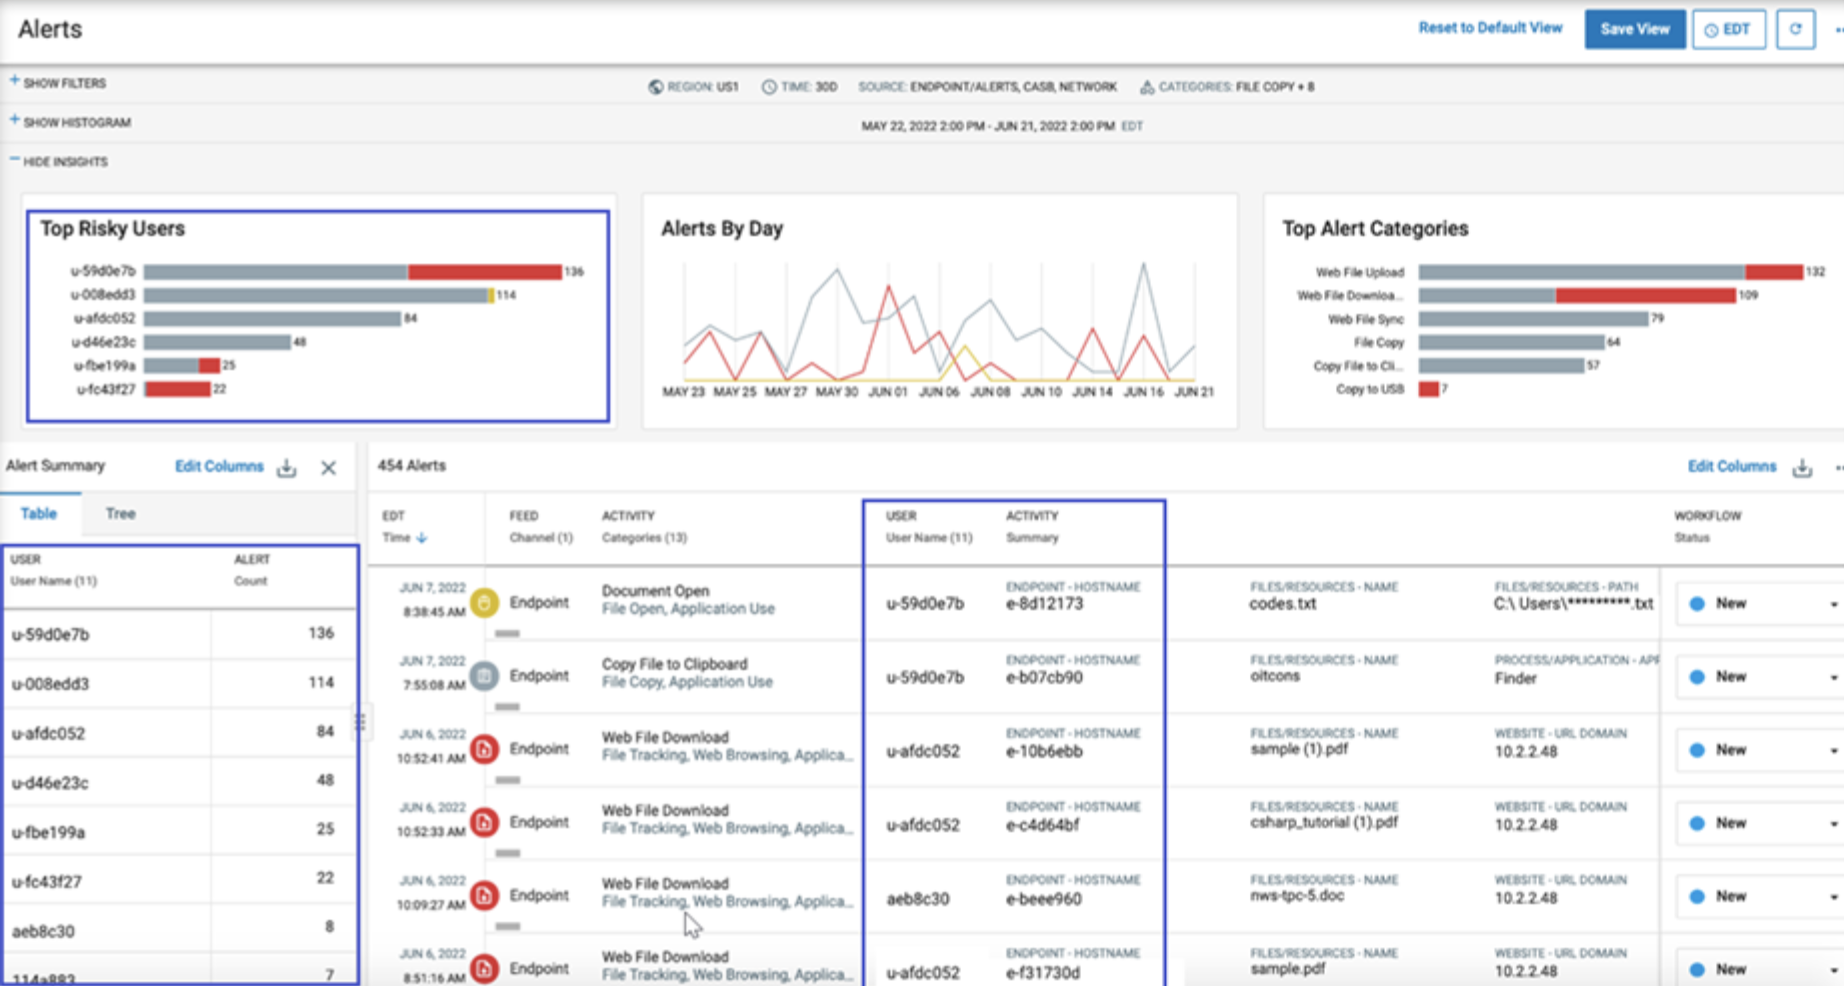Viewport: 1844px width, 986px height.
Task: Click the Channel (1) column header
Action: 541,538
